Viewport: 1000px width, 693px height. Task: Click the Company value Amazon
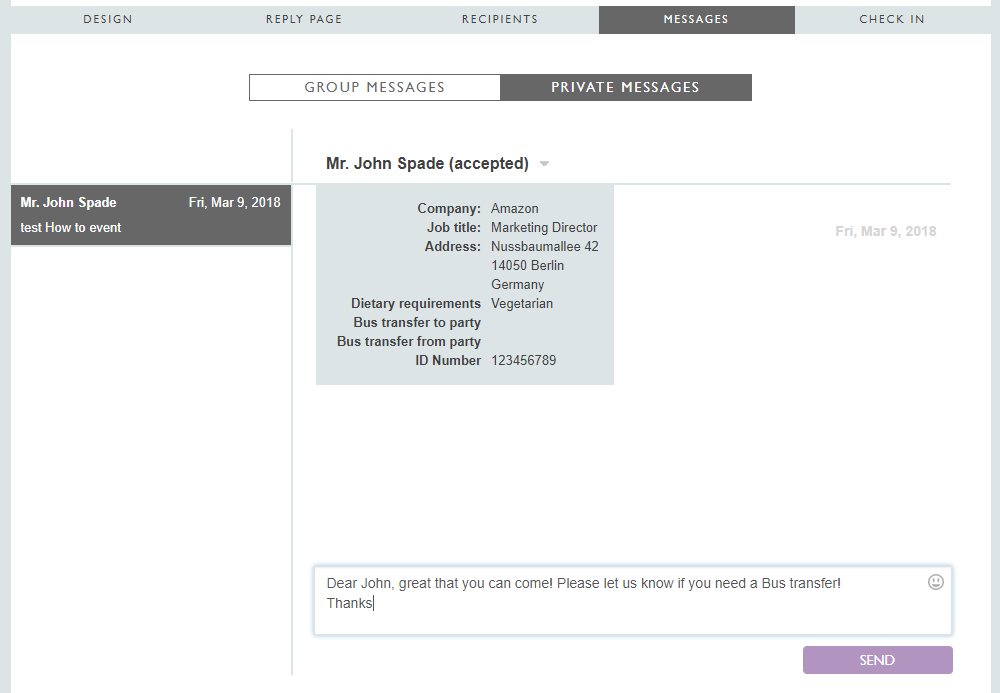(x=514, y=209)
